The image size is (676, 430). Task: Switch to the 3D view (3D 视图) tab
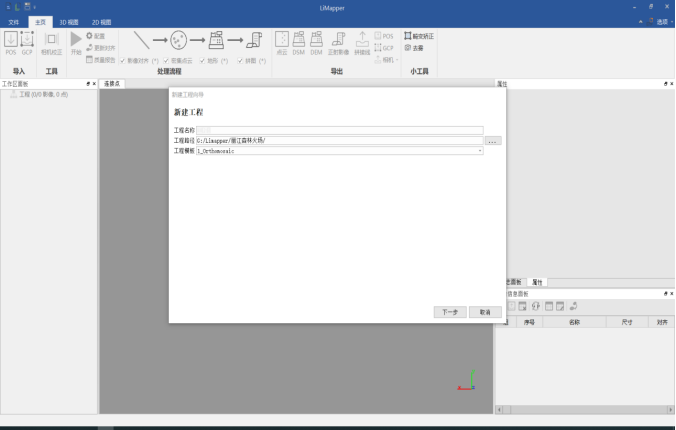click(x=68, y=21)
